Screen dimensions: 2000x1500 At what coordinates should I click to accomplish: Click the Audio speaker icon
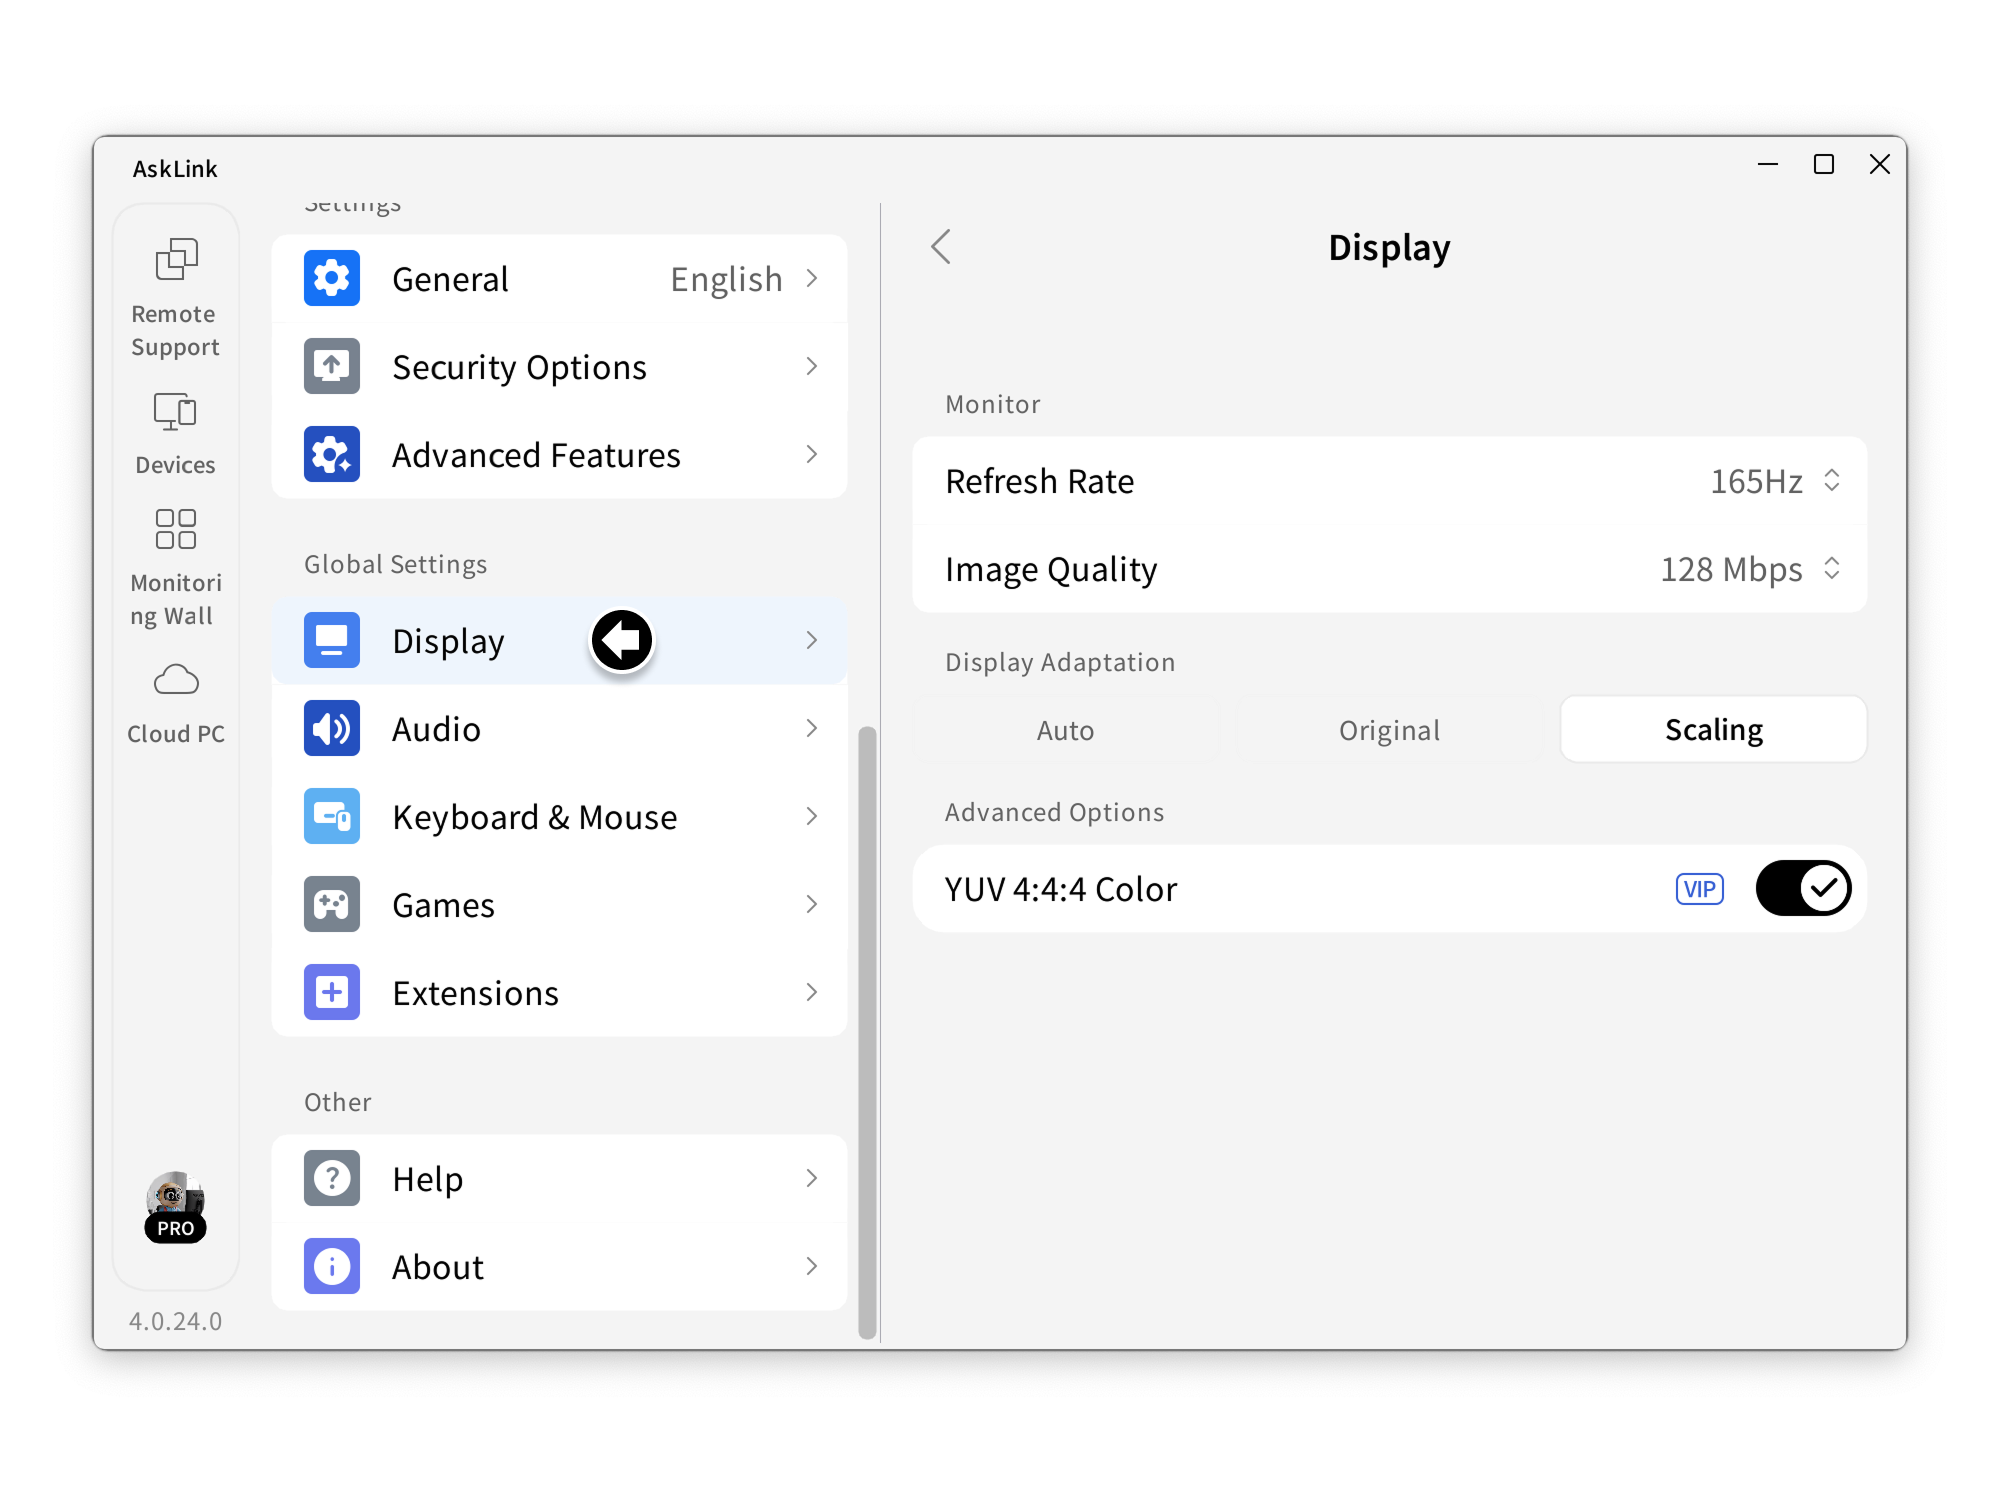coord(332,729)
